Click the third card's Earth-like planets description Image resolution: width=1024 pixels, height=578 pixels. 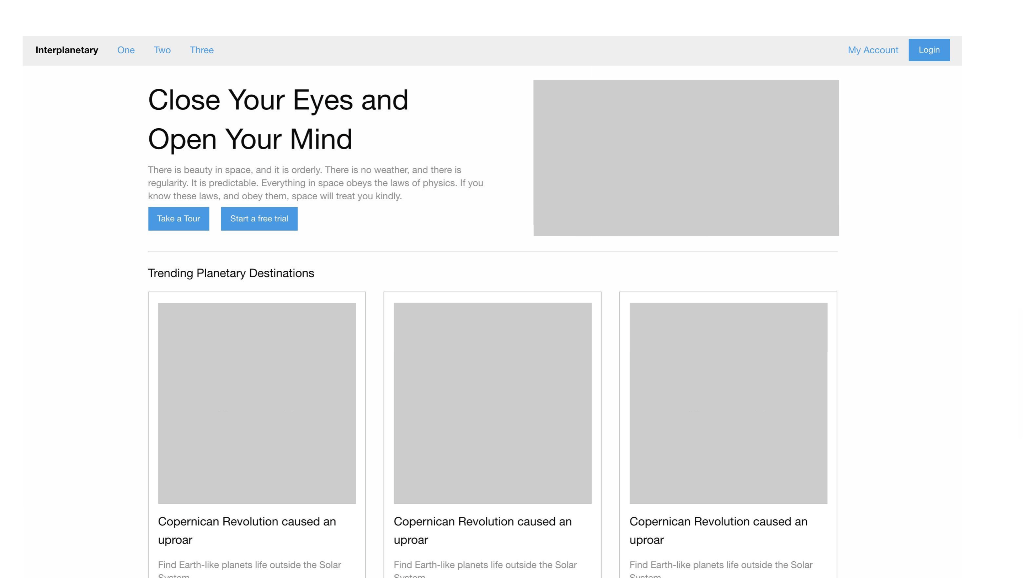coord(721,568)
